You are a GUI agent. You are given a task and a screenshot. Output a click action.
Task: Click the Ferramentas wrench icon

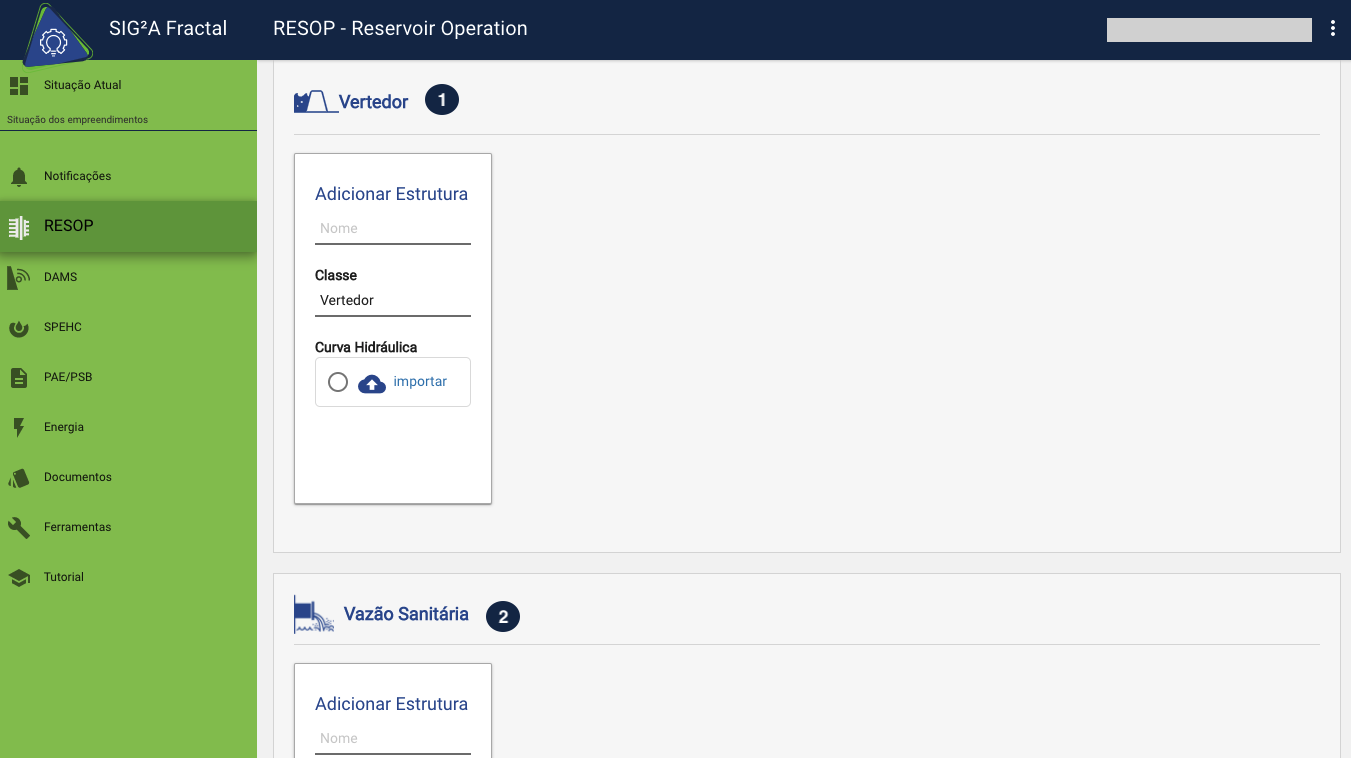point(19,528)
